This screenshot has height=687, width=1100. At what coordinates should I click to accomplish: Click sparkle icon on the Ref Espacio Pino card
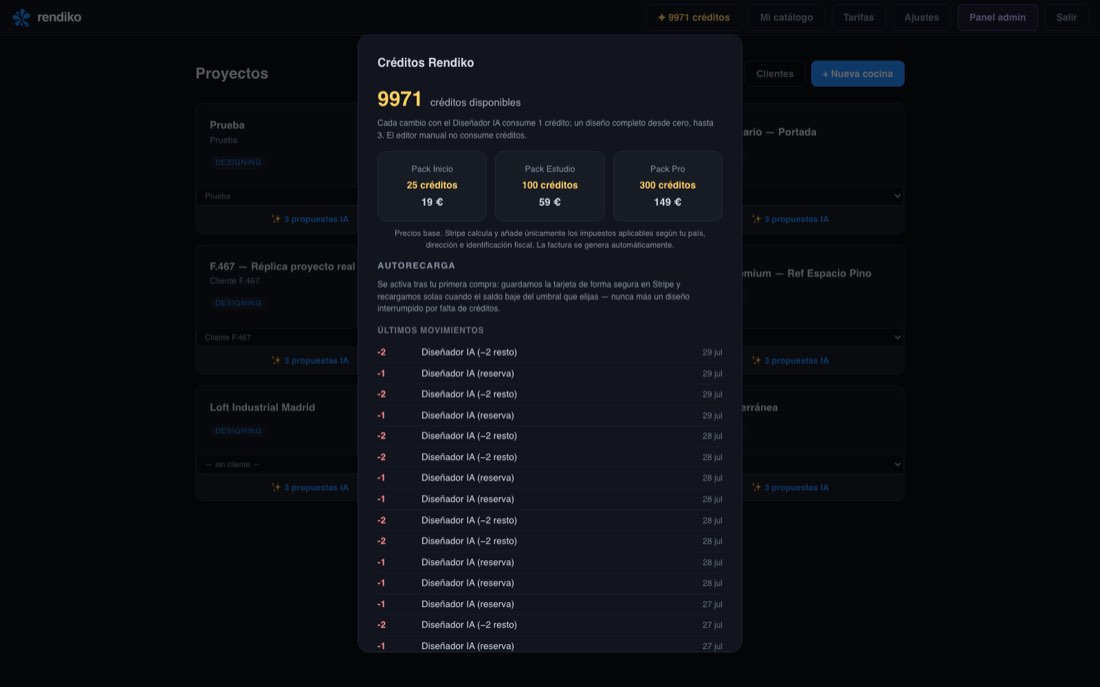pyautogui.click(x=756, y=360)
